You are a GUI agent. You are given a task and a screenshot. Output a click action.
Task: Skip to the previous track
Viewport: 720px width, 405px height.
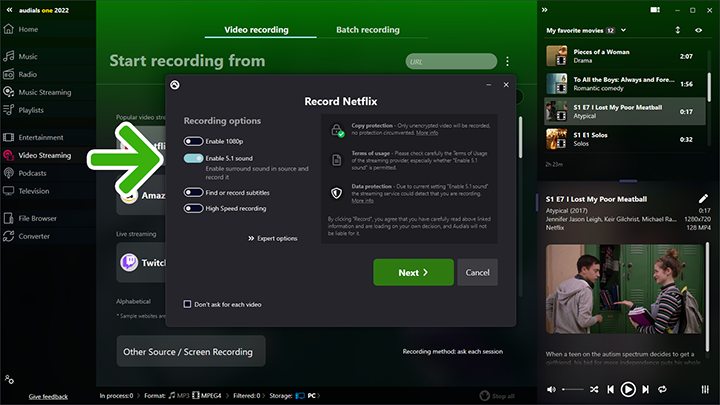(611, 389)
